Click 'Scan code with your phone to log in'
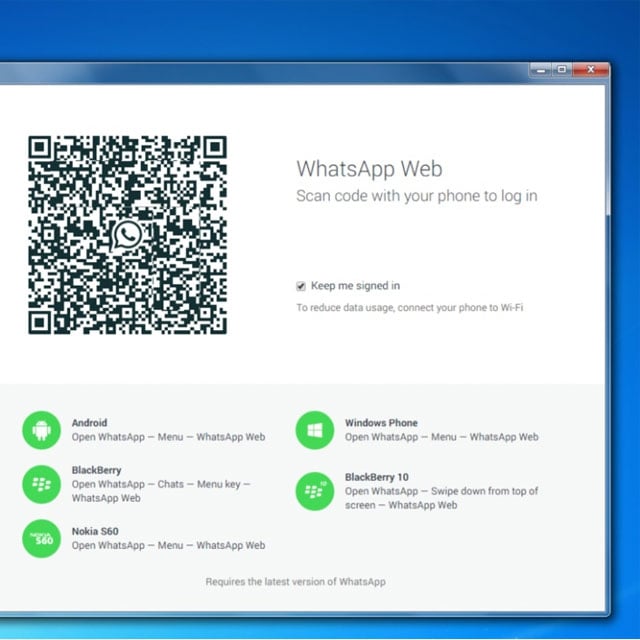Viewport: 640px width, 640px height. 416,196
